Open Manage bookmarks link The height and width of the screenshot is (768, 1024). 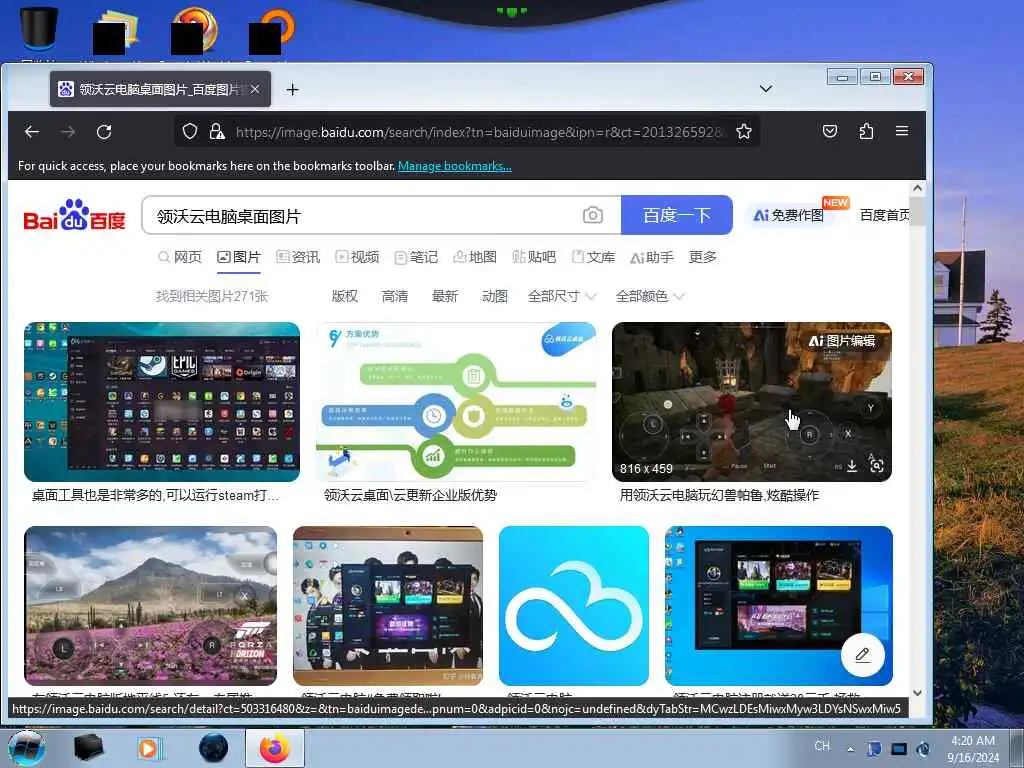coord(455,166)
